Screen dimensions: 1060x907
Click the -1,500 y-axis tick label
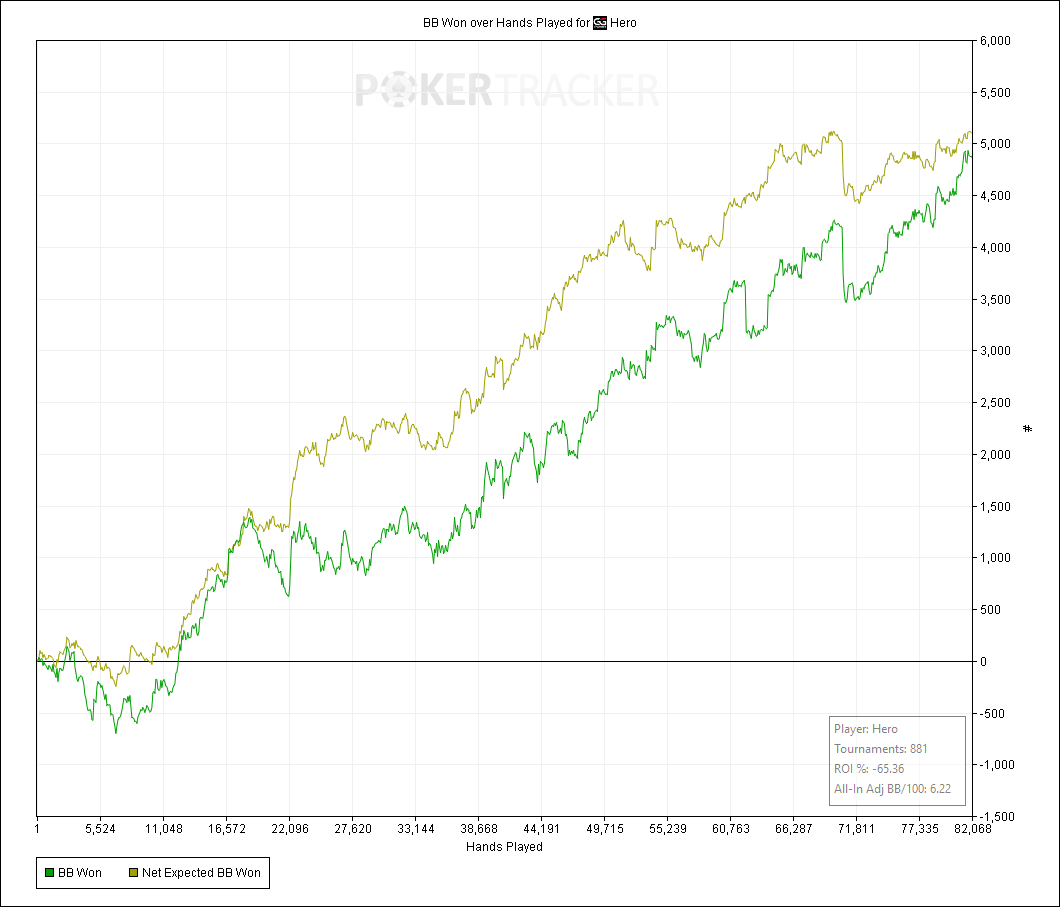point(997,816)
